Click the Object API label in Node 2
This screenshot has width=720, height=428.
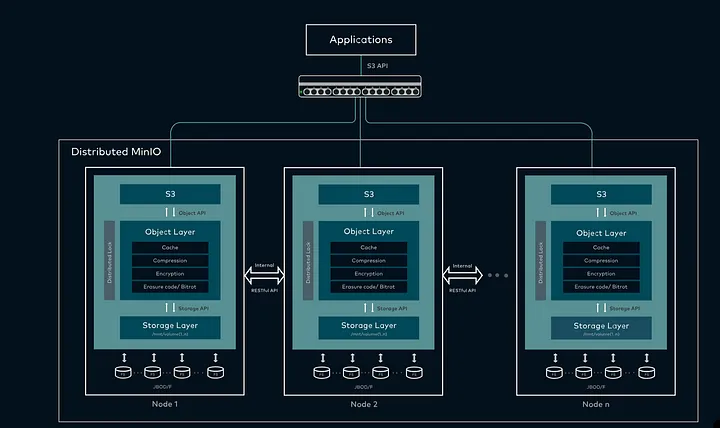coord(391,213)
